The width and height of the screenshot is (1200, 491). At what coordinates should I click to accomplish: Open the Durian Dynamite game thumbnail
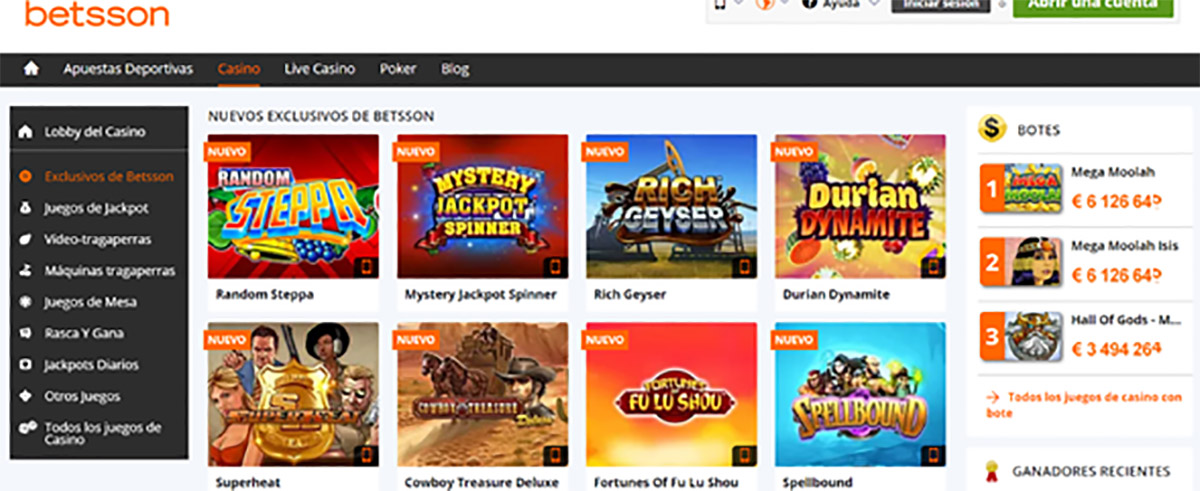click(860, 206)
